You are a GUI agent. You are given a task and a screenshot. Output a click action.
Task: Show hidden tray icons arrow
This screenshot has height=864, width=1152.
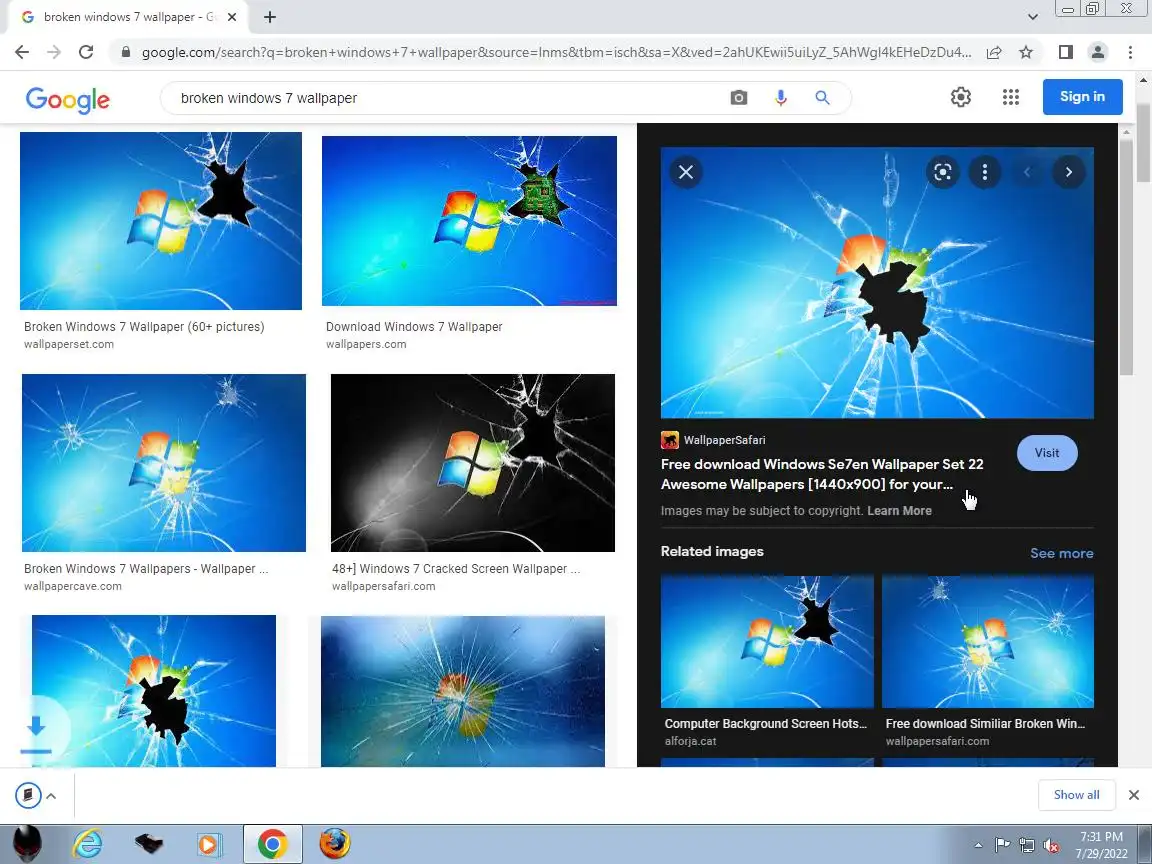(978, 845)
